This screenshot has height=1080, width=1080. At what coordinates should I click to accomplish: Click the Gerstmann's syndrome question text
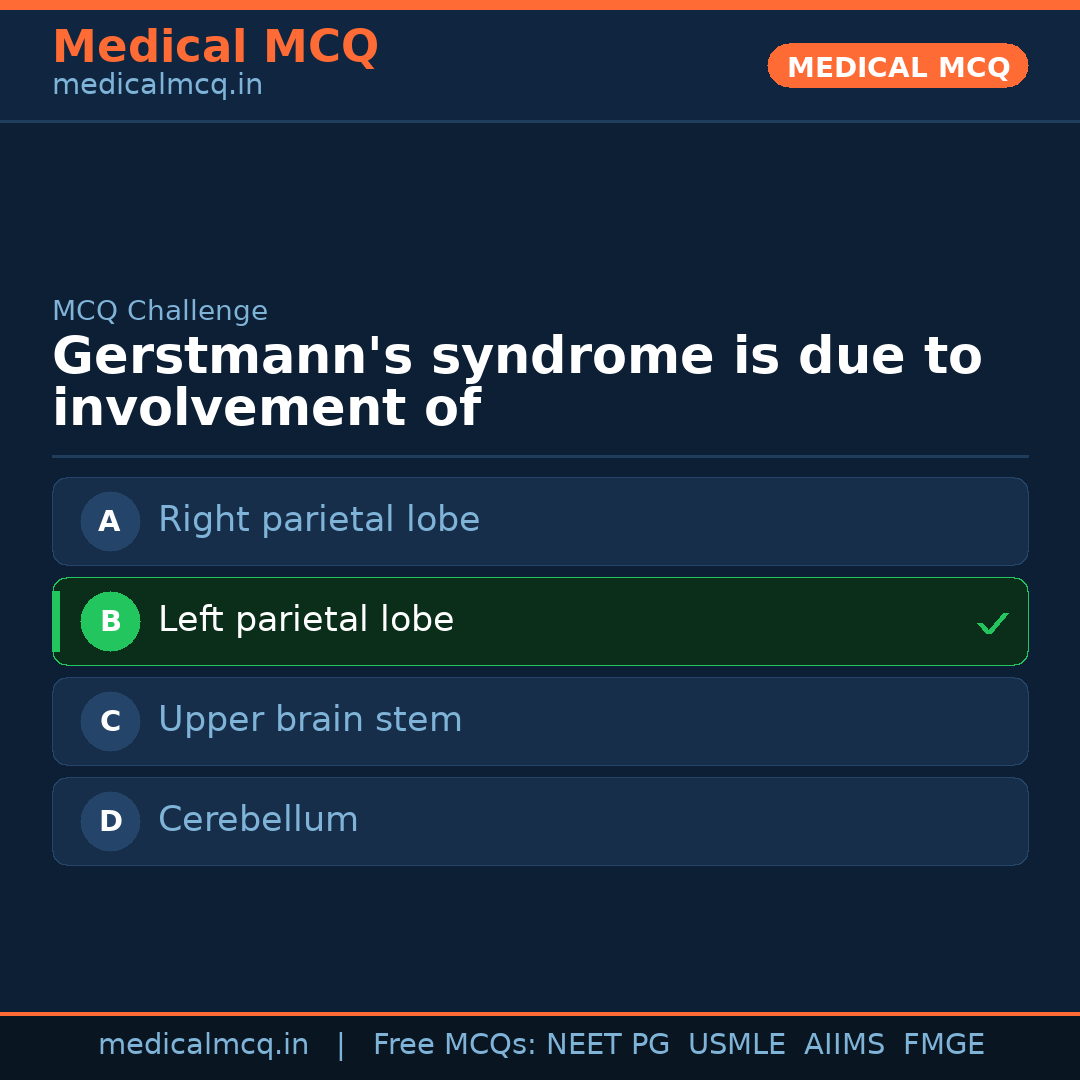(516, 383)
